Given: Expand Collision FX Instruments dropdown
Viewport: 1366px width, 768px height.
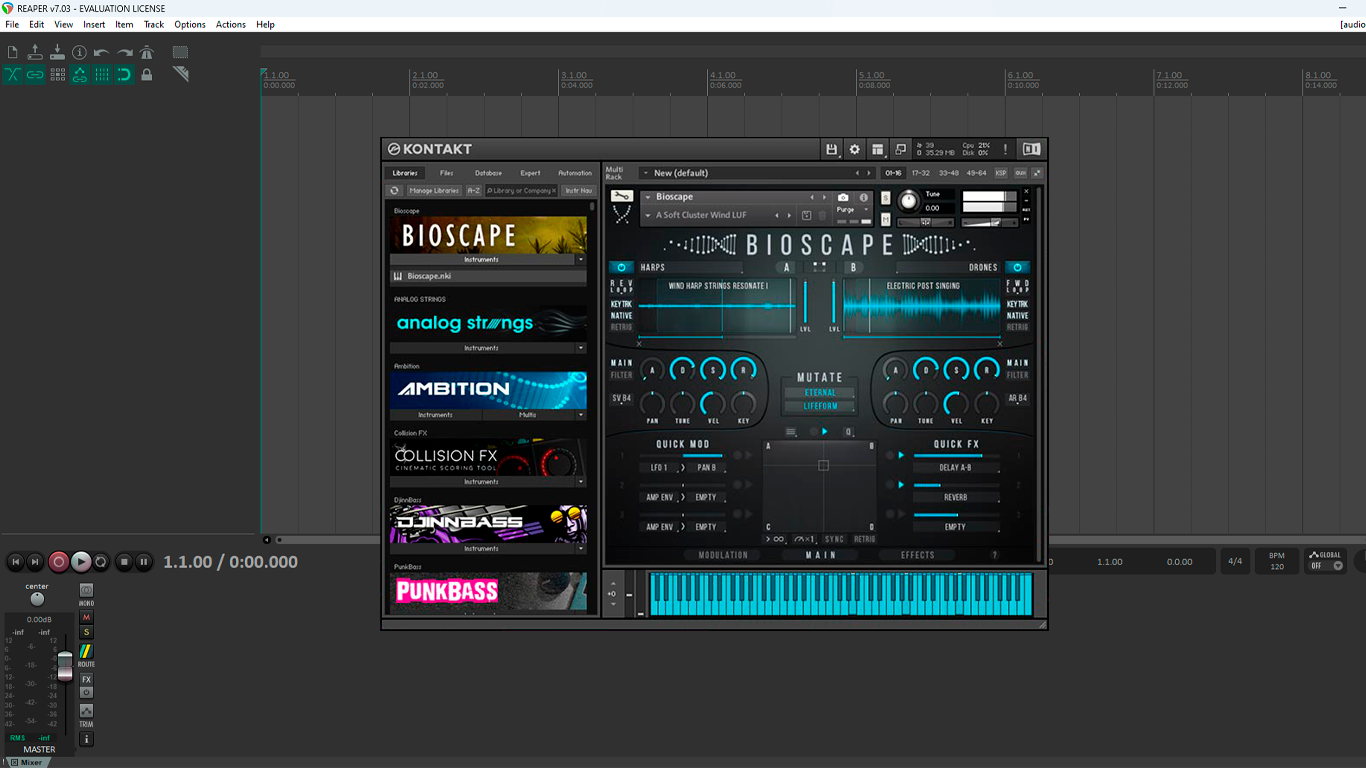Looking at the screenshot, I should coord(581,481).
